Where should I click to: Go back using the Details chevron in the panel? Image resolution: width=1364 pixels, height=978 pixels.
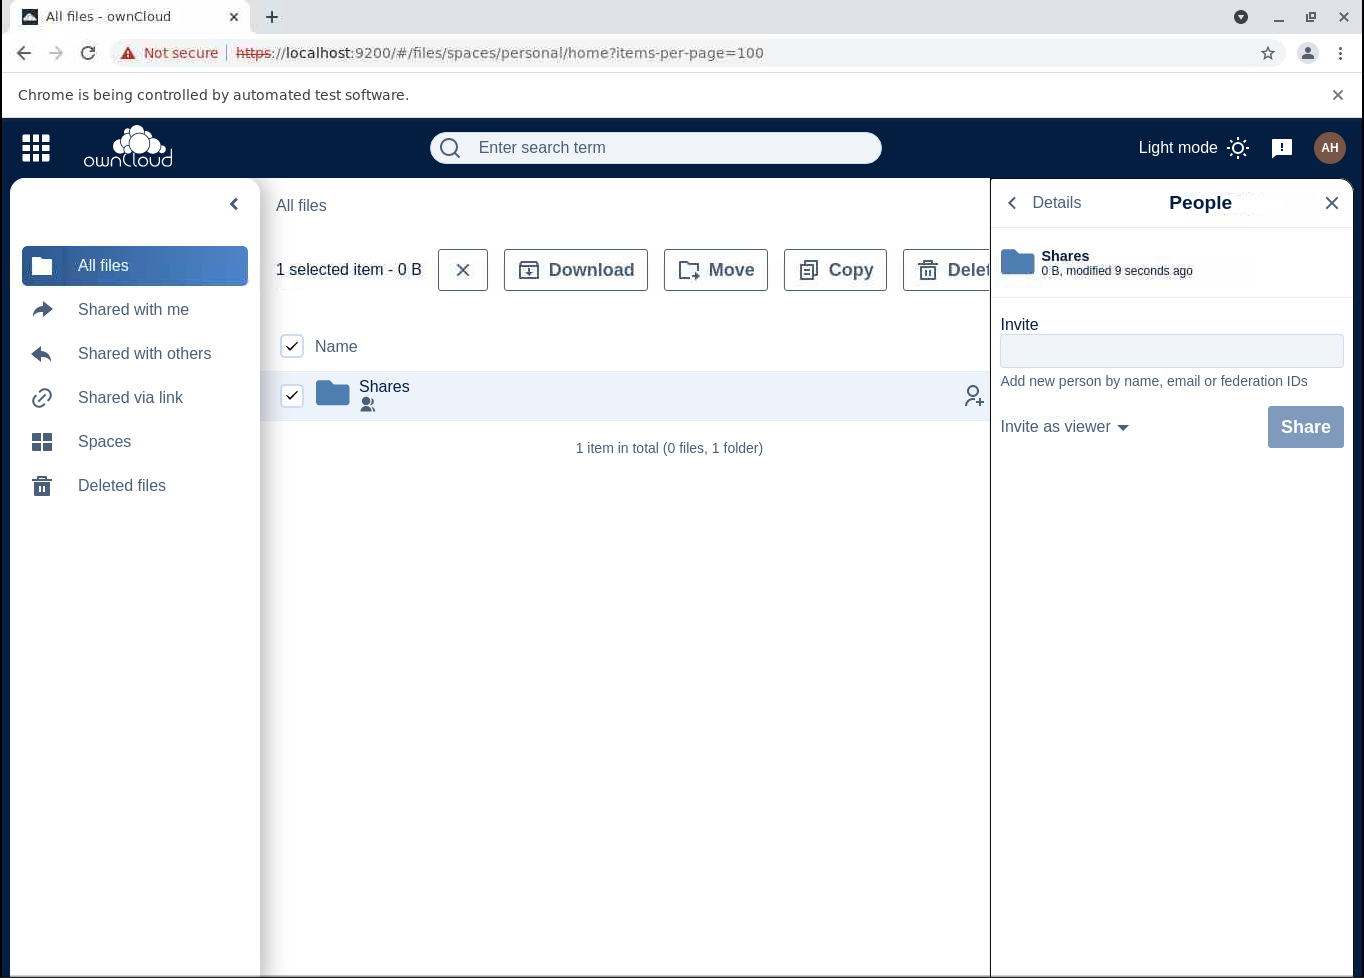(x=1012, y=203)
